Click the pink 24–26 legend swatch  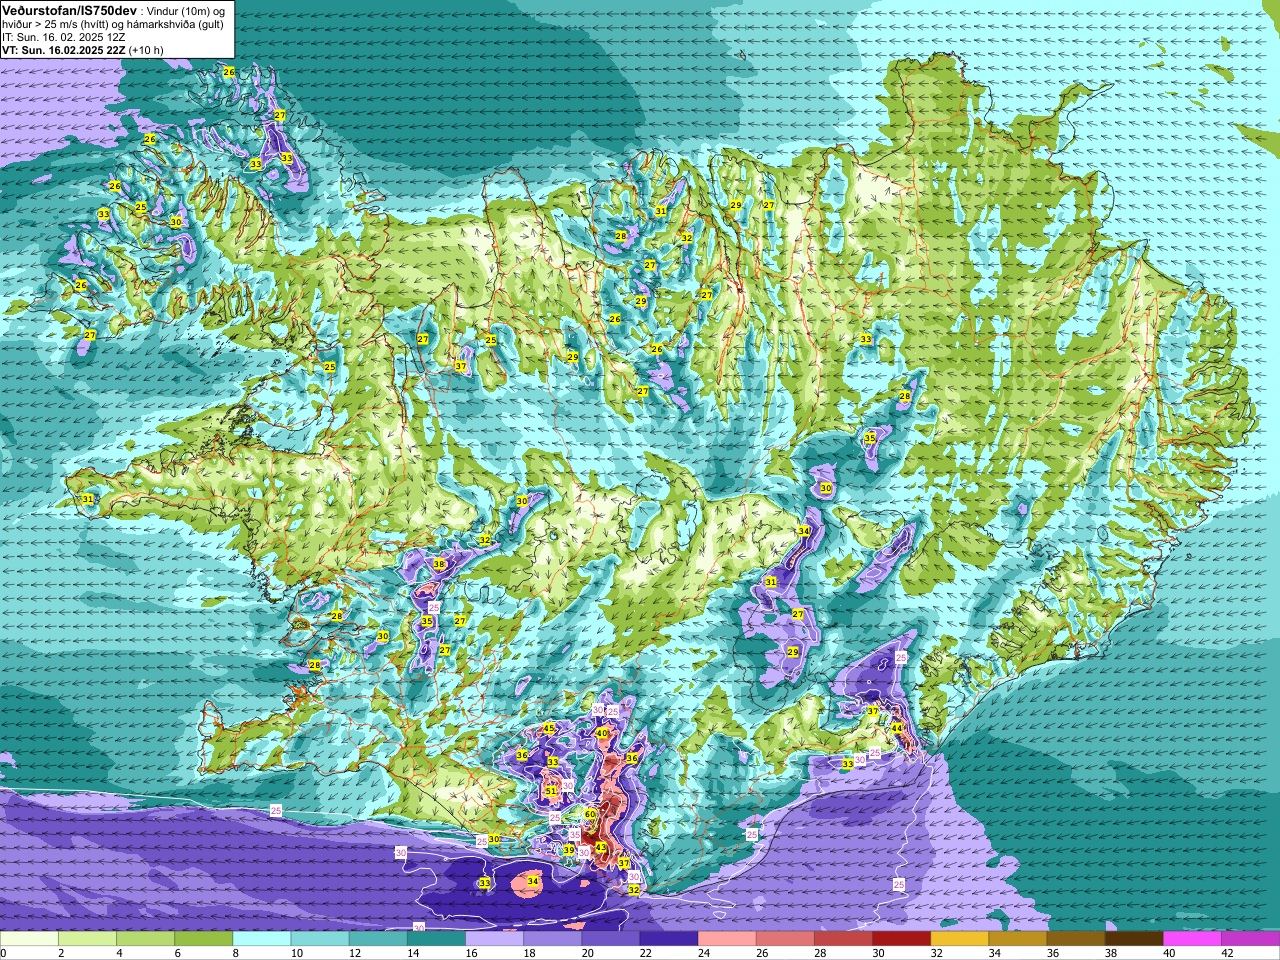pyautogui.click(x=727, y=939)
